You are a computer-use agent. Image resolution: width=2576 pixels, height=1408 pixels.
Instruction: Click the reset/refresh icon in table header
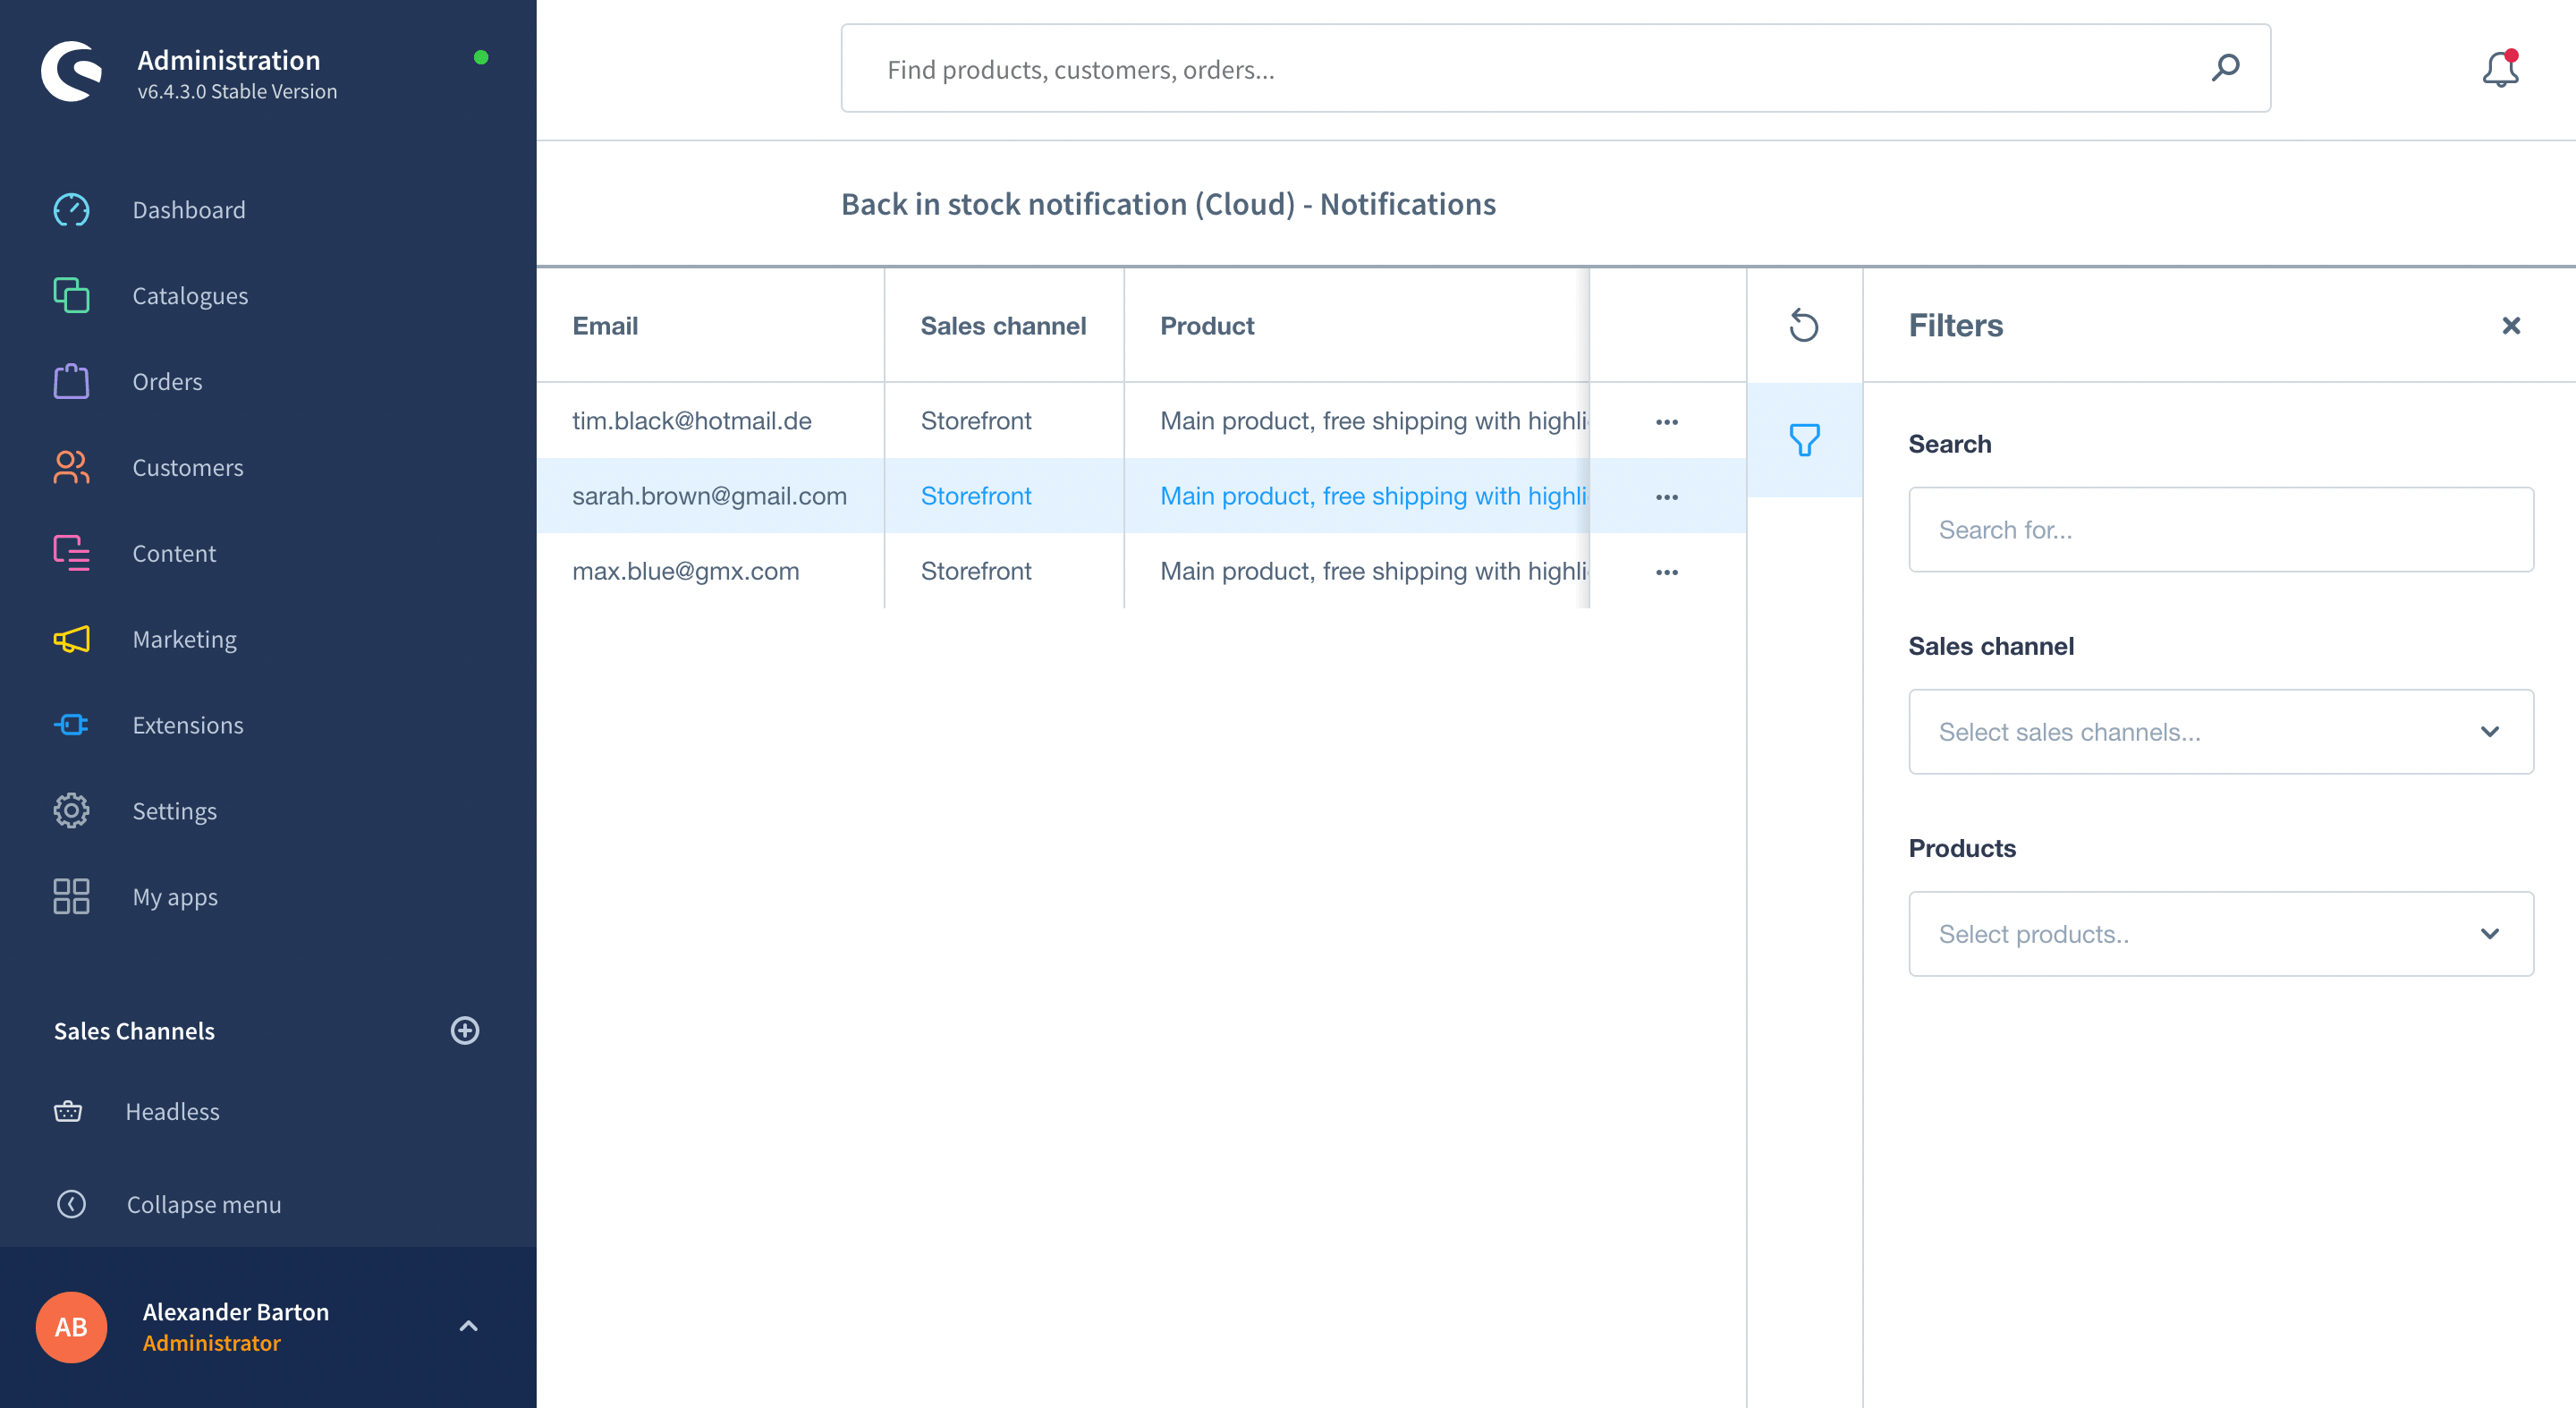[x=1803, y=326]
